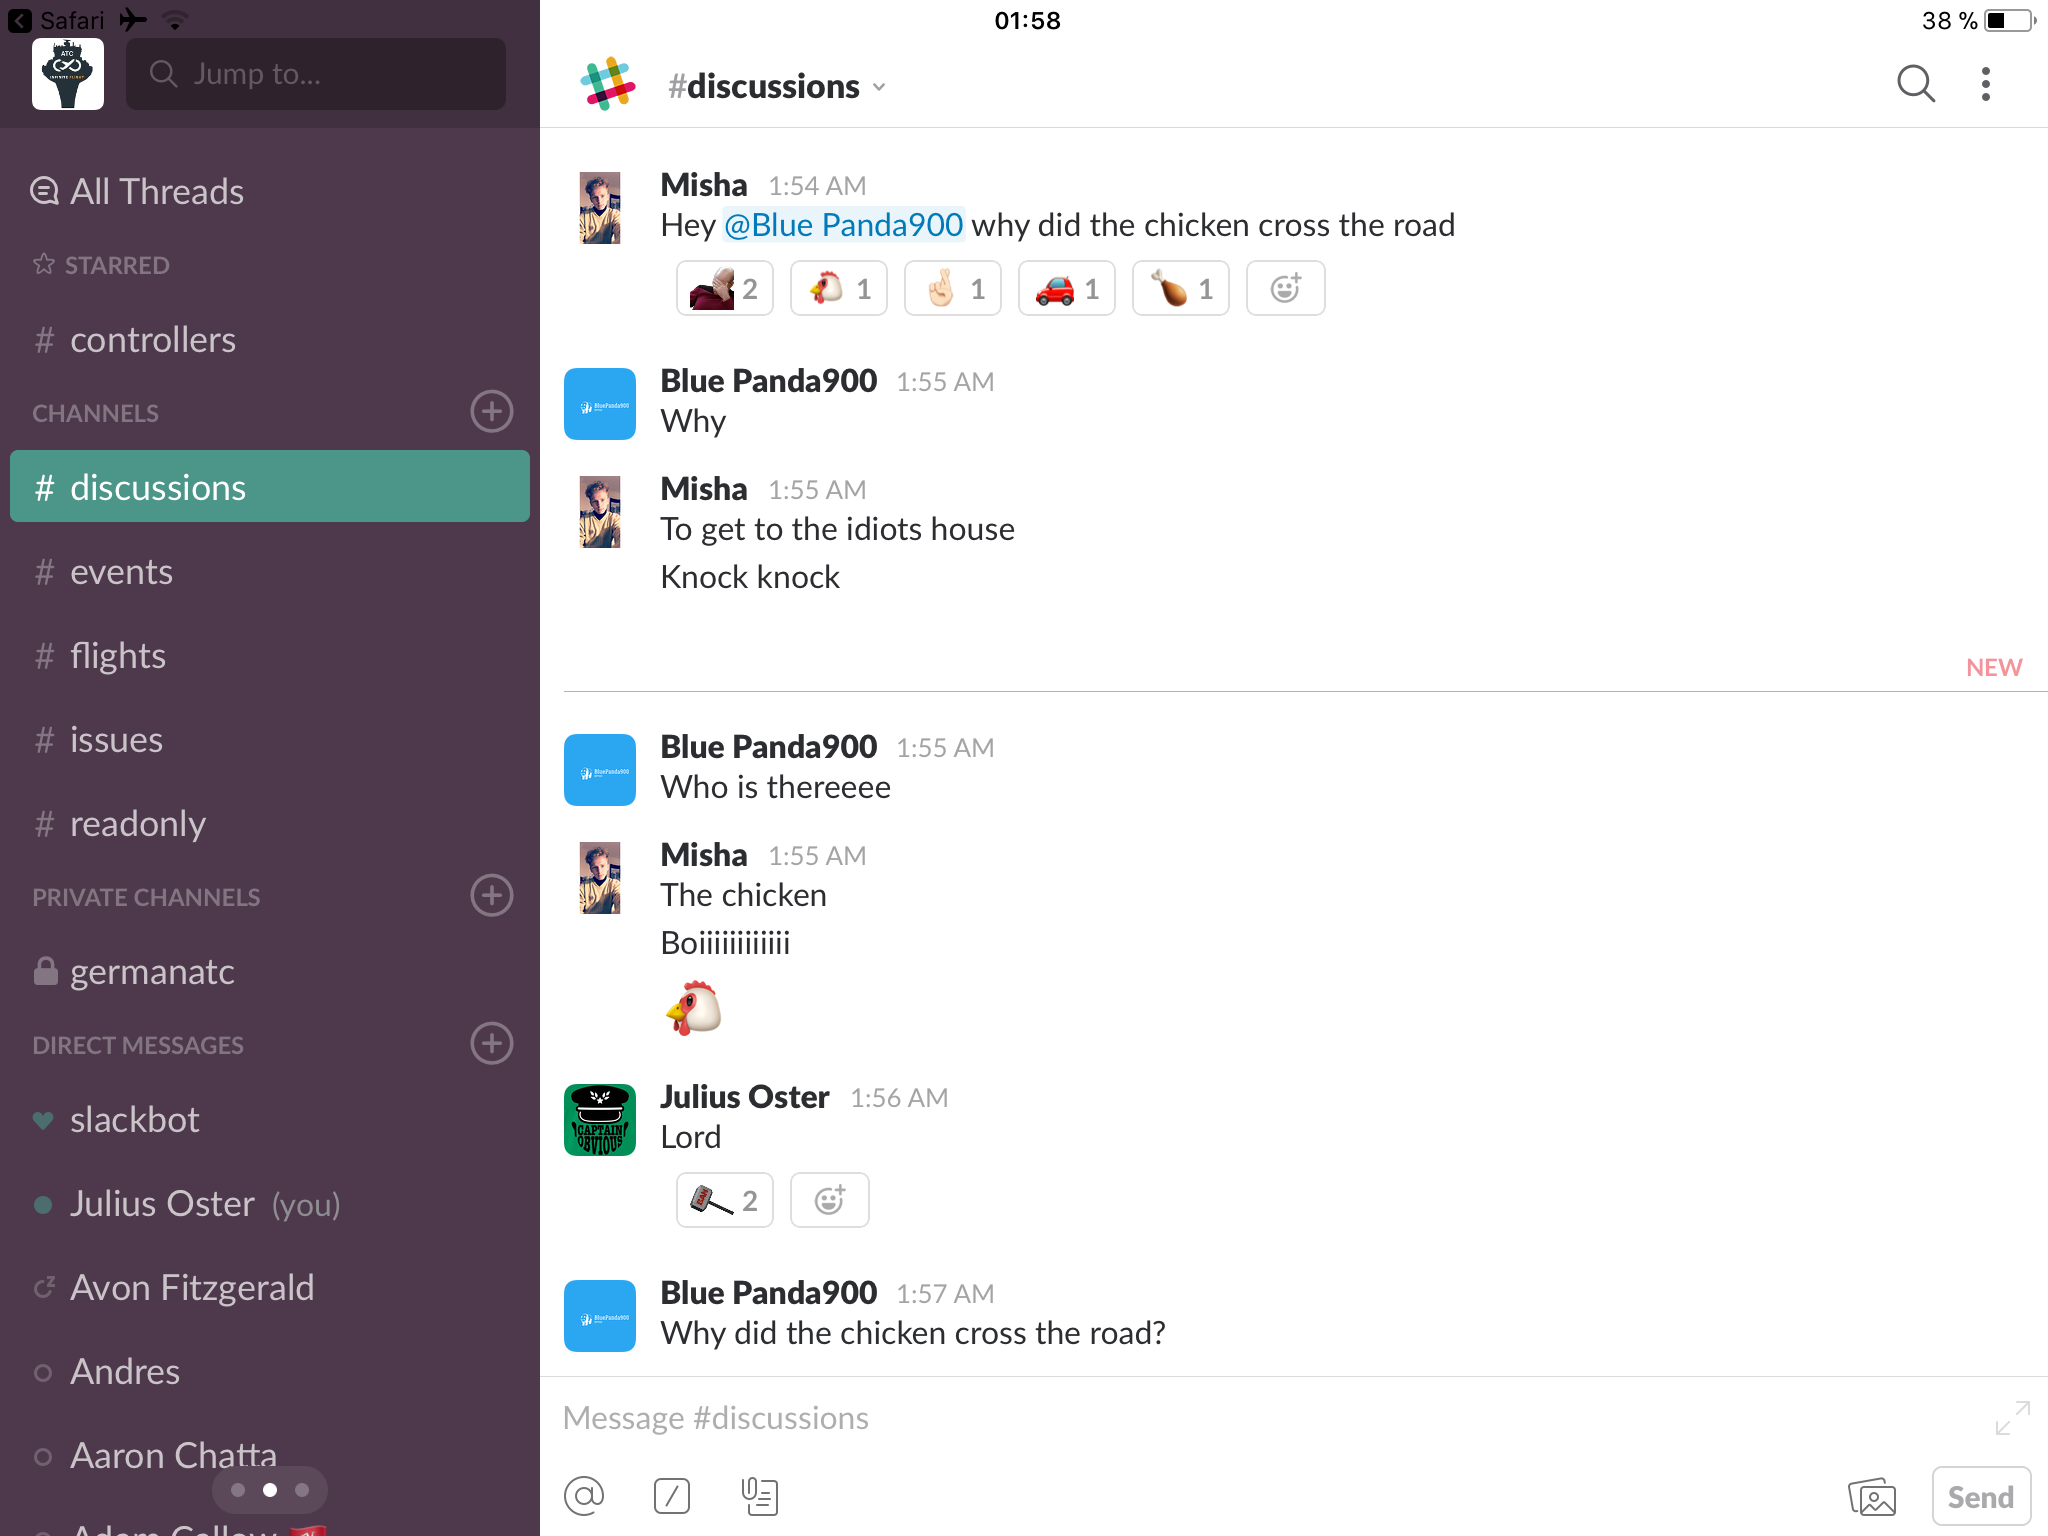Viewport: 2048px width, 1536px height.
Task: Toggle the hammer reaction on Lord message
Action: click(725, 1200)
